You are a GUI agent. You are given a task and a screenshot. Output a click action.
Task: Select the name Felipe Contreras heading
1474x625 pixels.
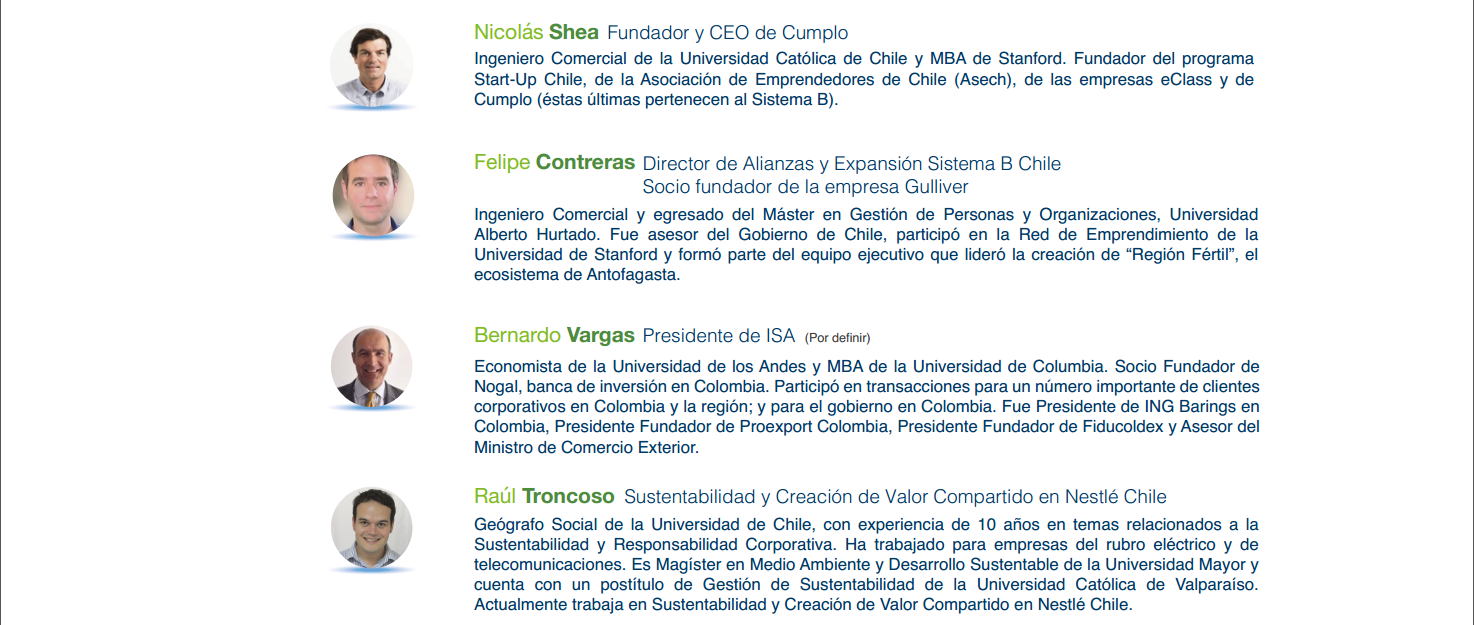coord(554,162)
